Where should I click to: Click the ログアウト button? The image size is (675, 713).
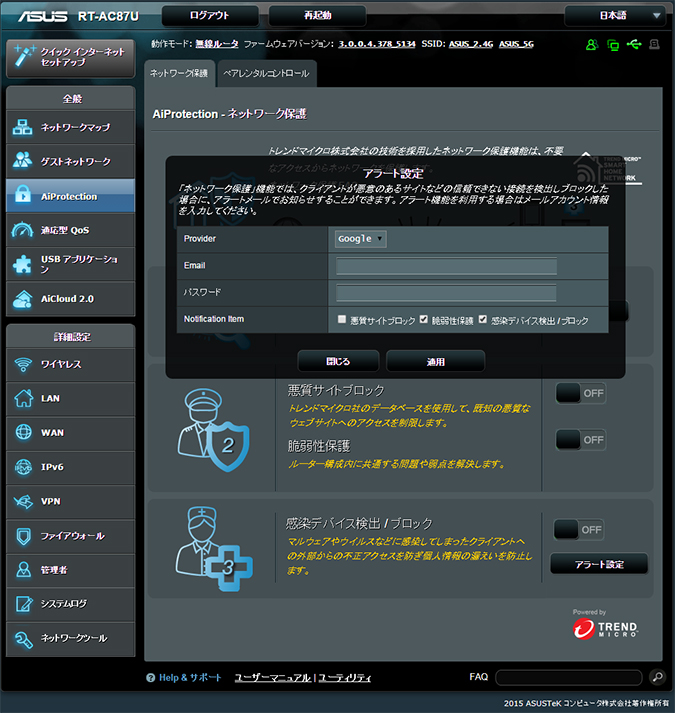[210, 16]
